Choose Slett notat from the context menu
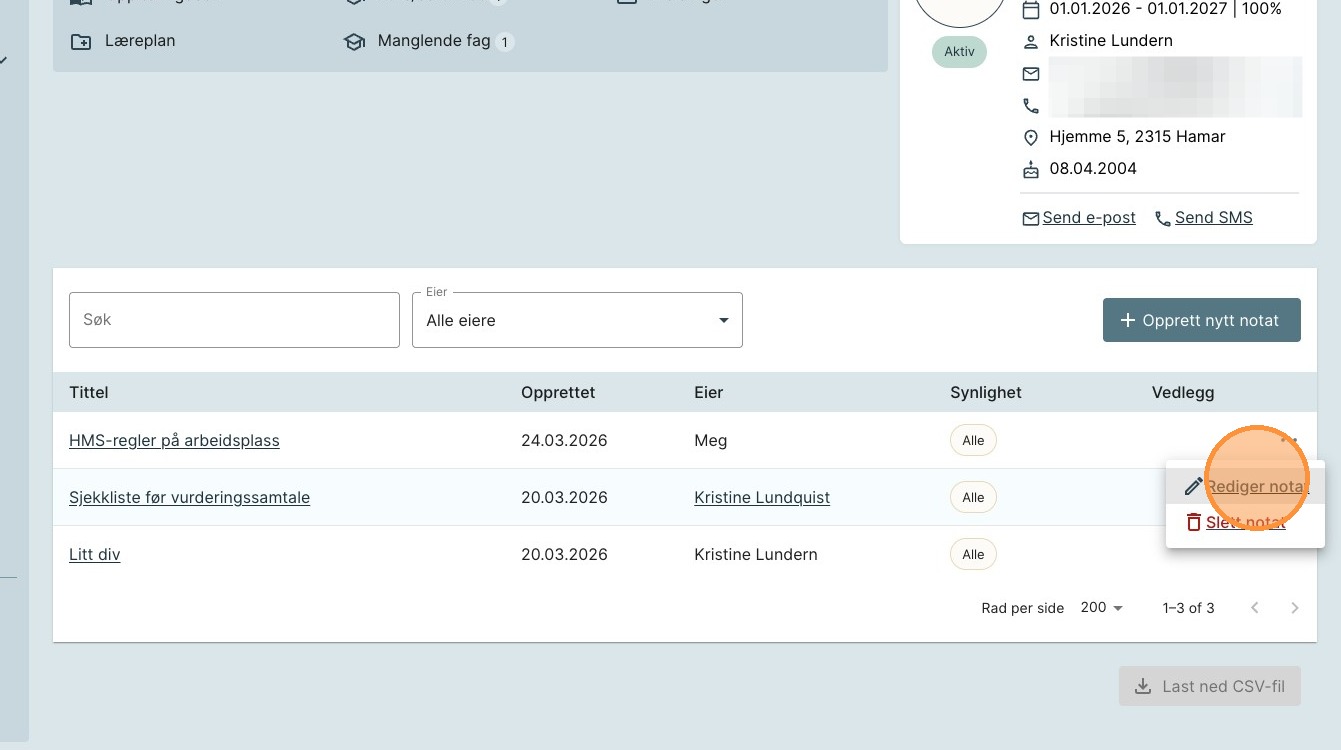Image resolution: width=1341 pixels, height=750 pixels. point(1245,522)
